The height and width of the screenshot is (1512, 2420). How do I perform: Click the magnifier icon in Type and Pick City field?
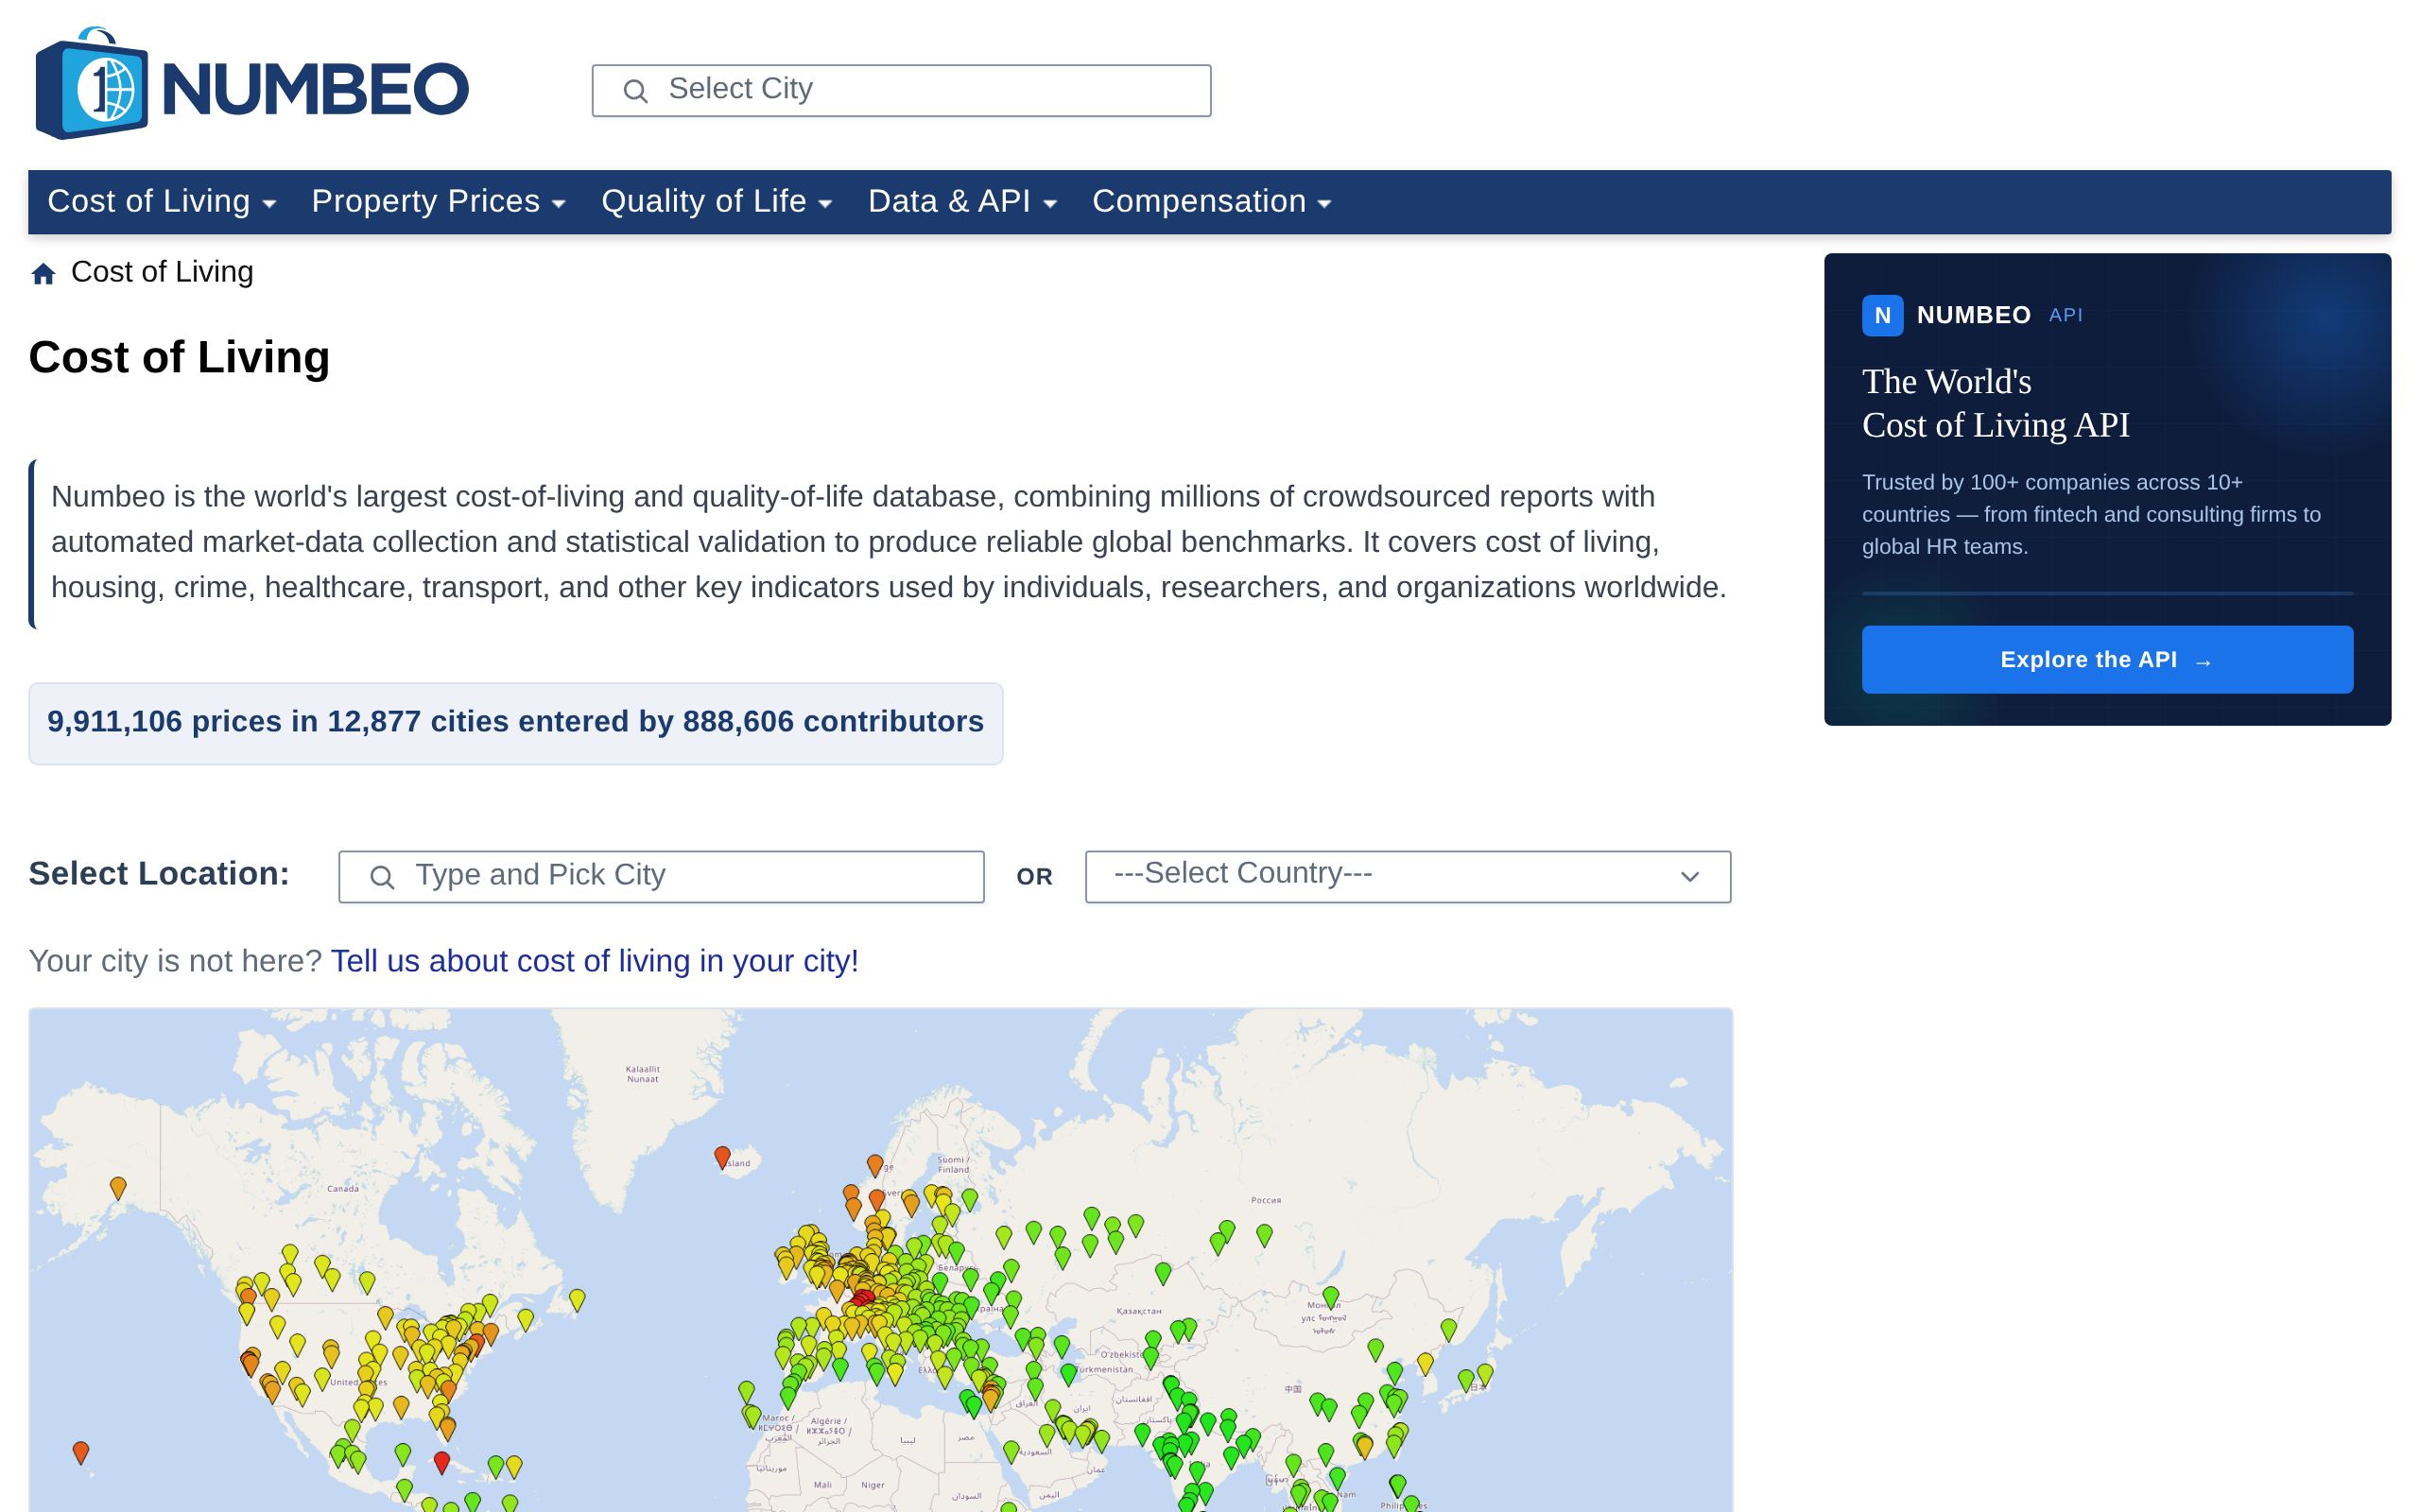pos(381,877)
